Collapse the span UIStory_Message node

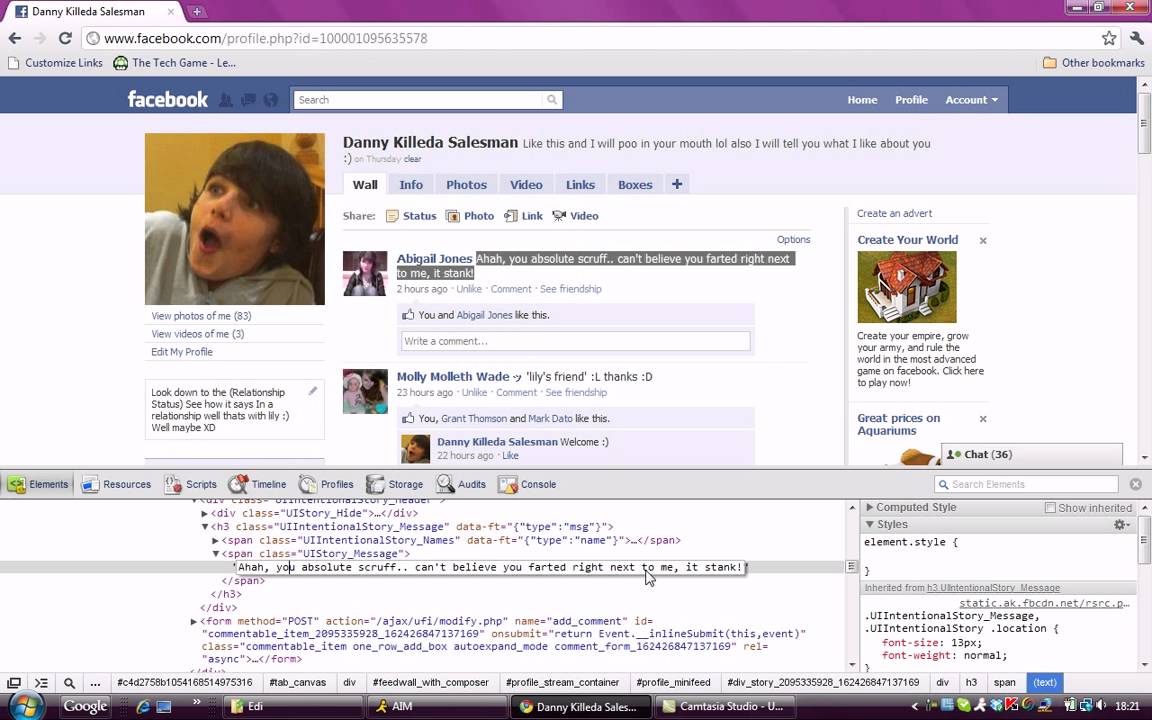216,554
